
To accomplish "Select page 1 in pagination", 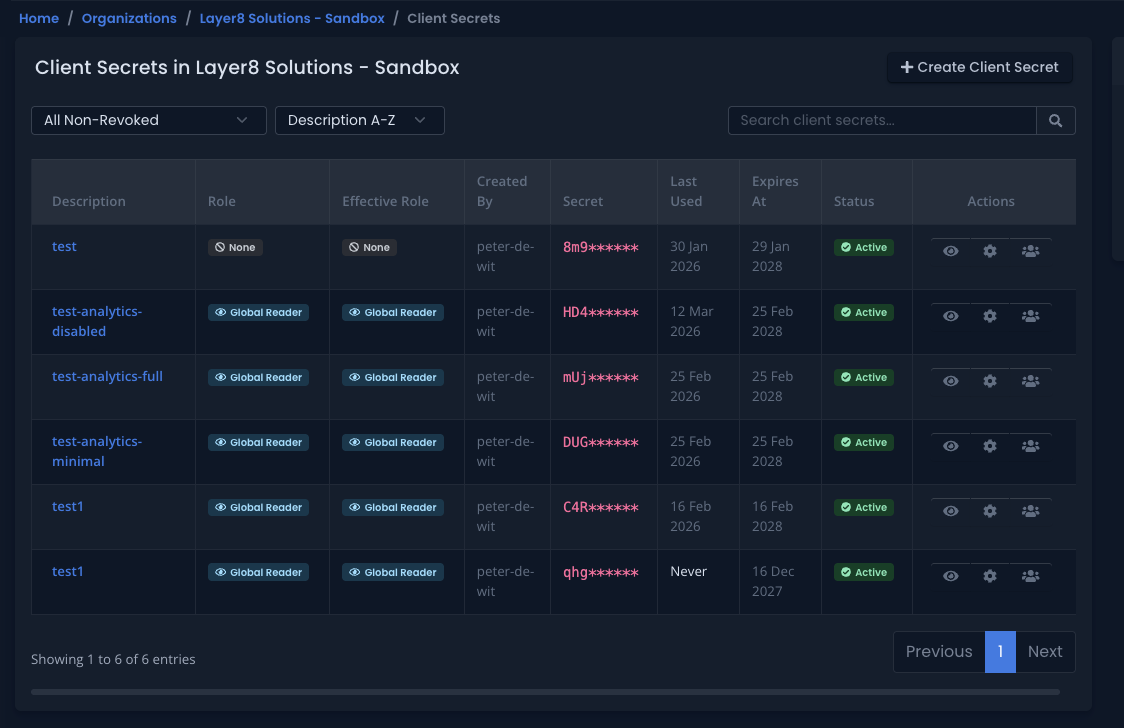I will (x=1000, y=651).
